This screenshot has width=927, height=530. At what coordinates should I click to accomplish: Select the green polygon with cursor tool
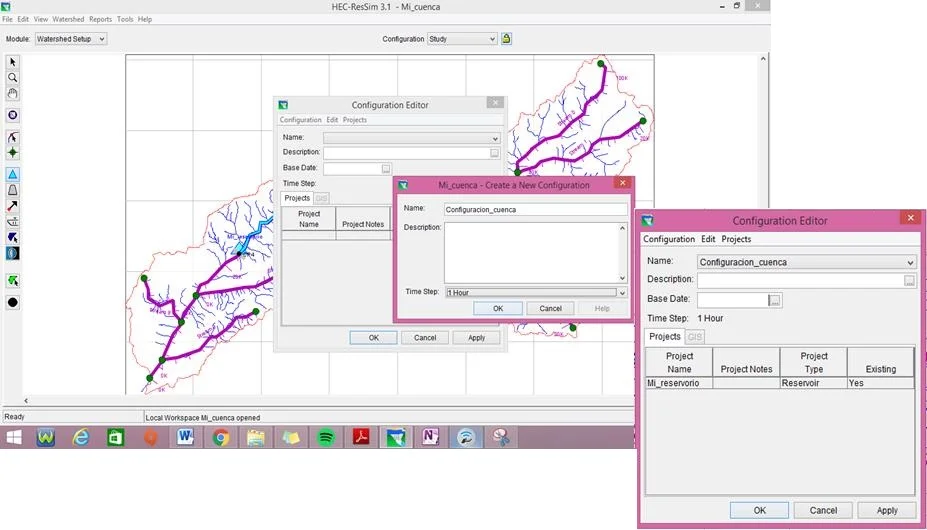pyautogui.click(x=12, y=280)
